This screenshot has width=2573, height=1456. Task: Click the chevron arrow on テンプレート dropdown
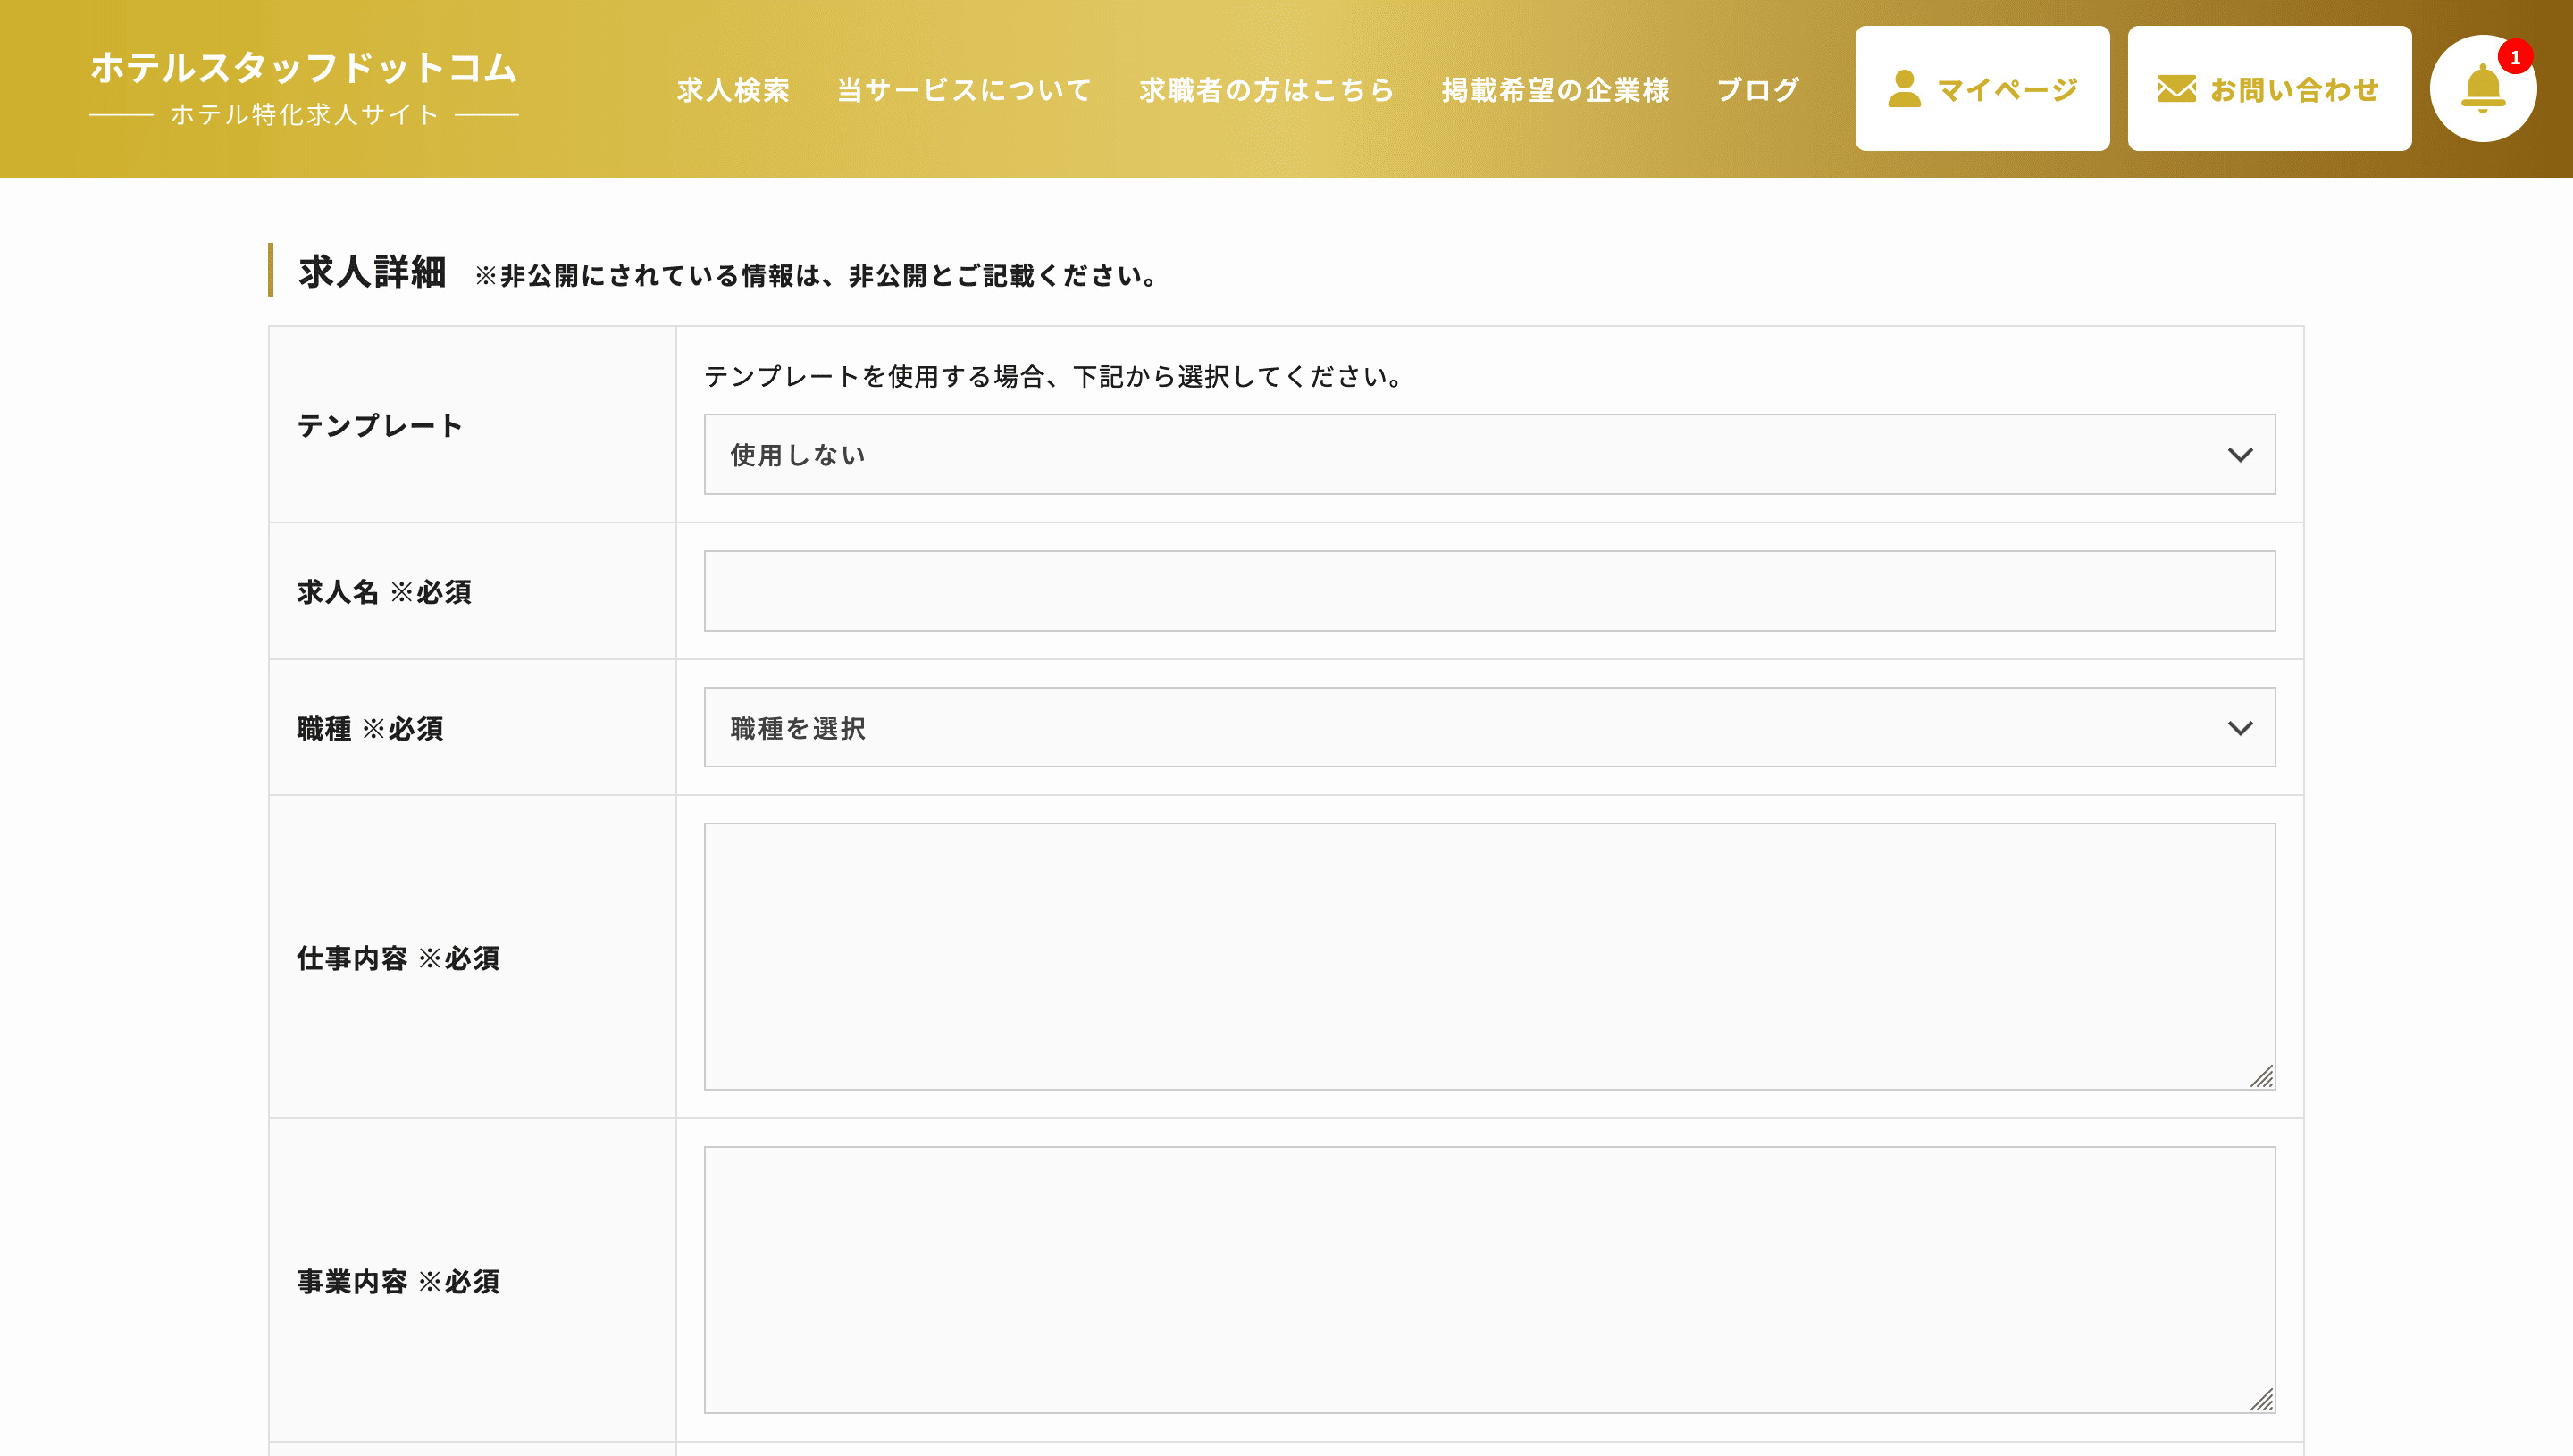click(x=2240, y=455)
